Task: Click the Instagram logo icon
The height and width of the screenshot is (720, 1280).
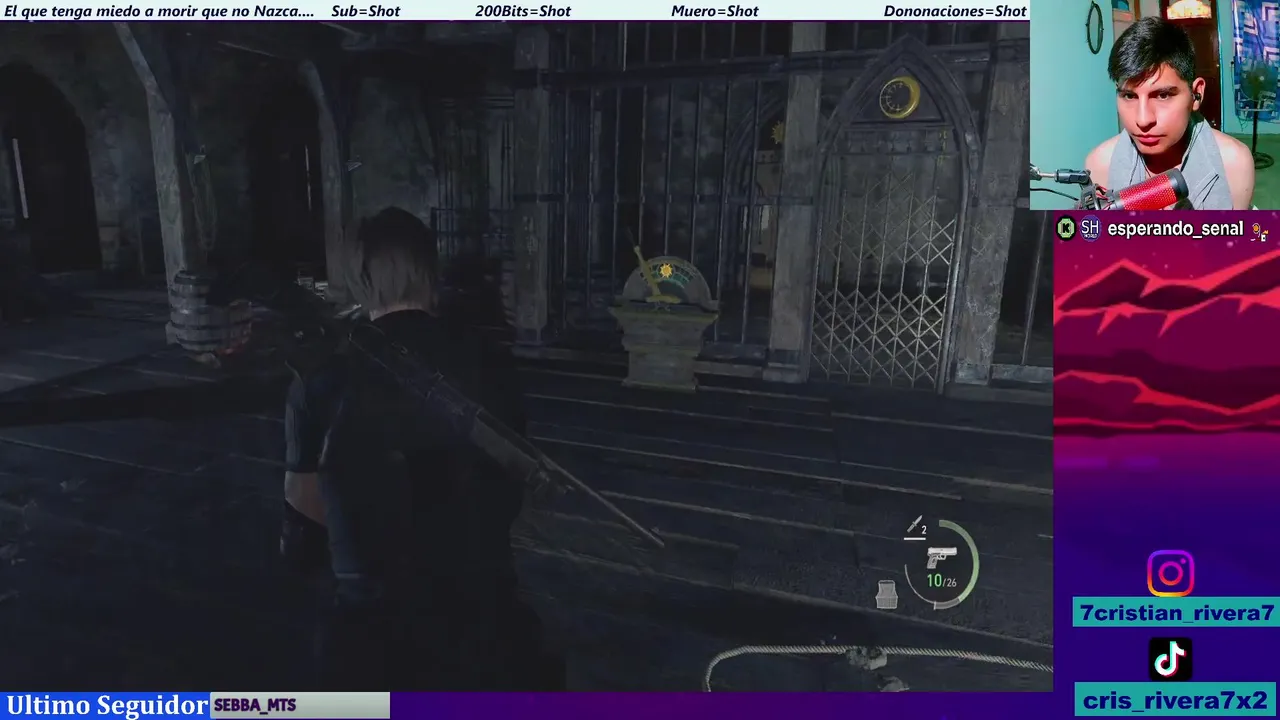Action: point(1170,574)
